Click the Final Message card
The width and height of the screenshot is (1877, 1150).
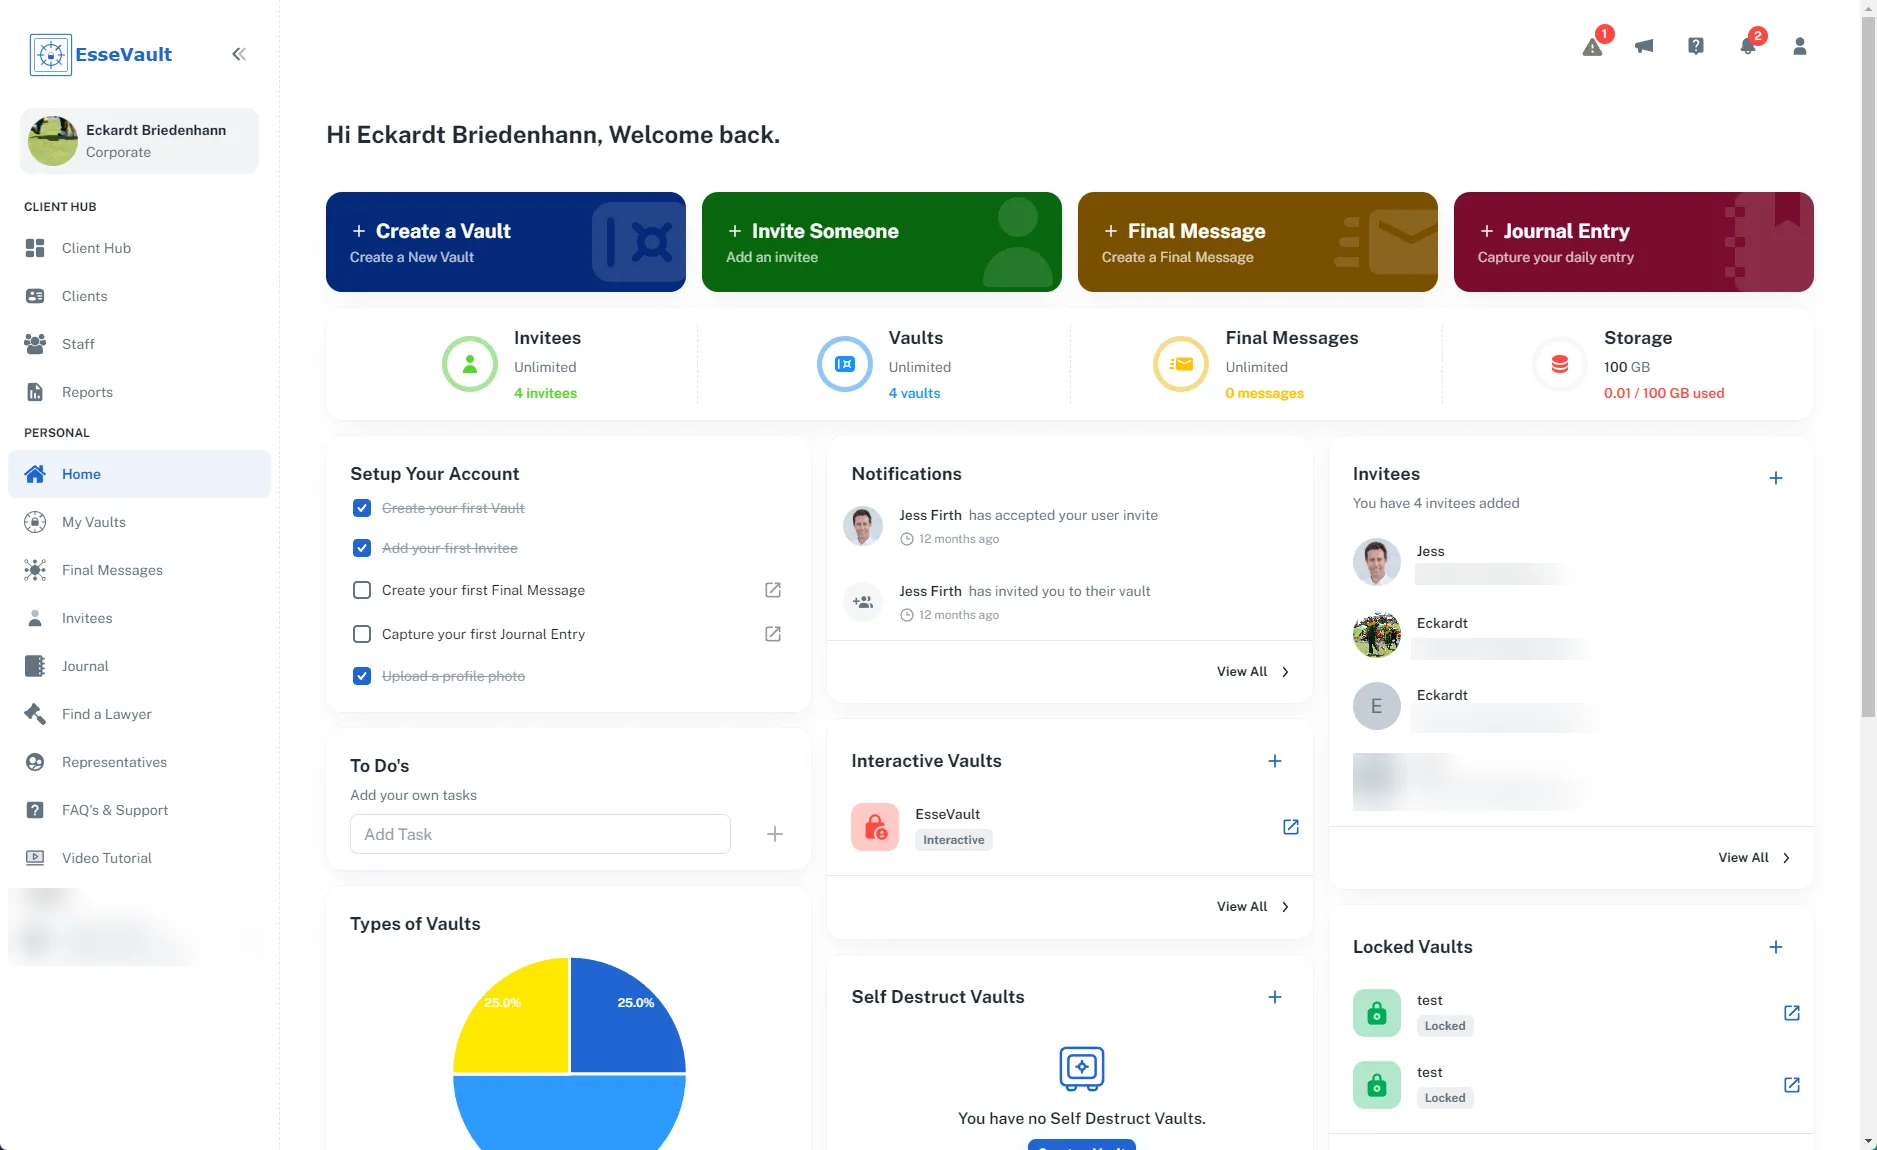1258,242
